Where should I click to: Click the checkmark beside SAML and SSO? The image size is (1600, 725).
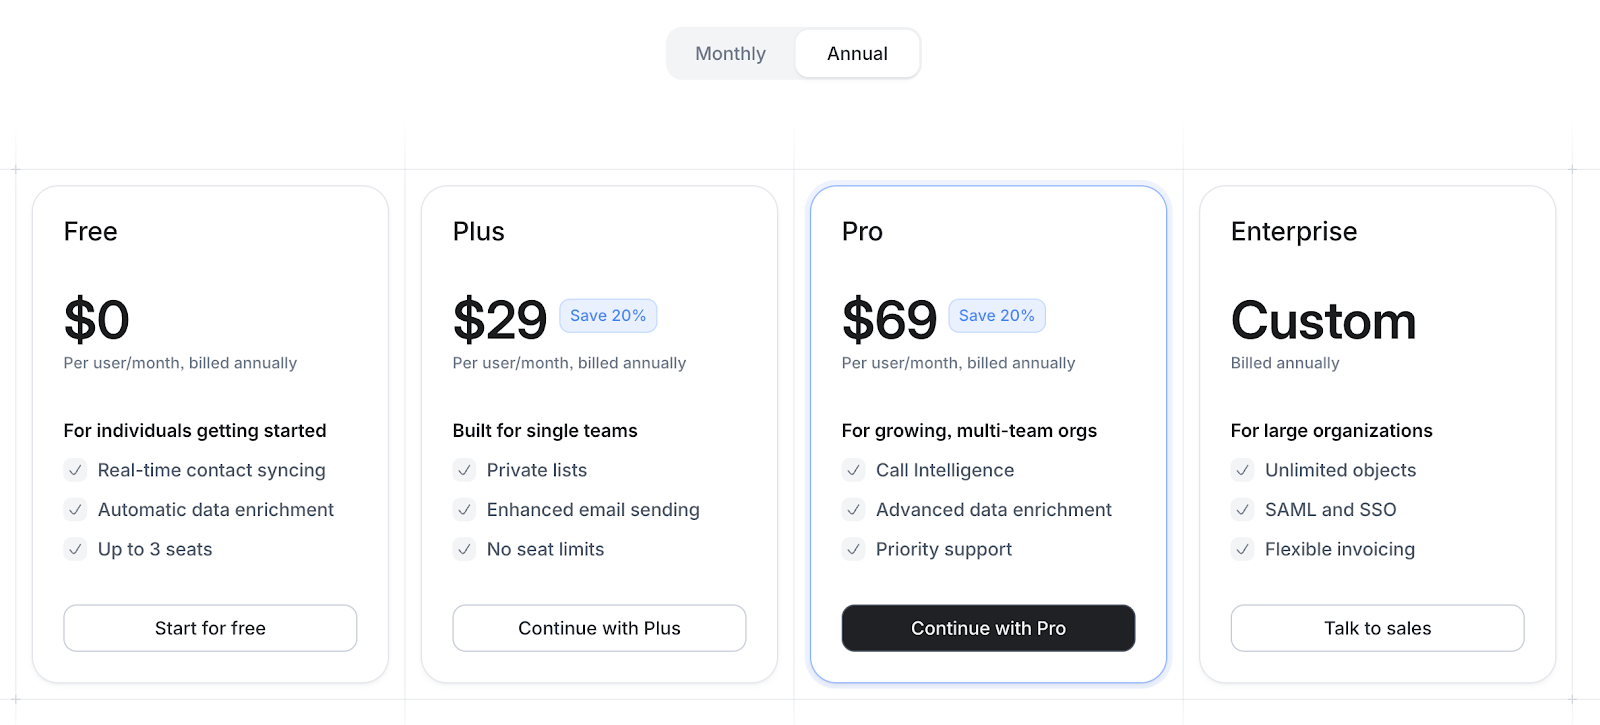[1242, 510]
